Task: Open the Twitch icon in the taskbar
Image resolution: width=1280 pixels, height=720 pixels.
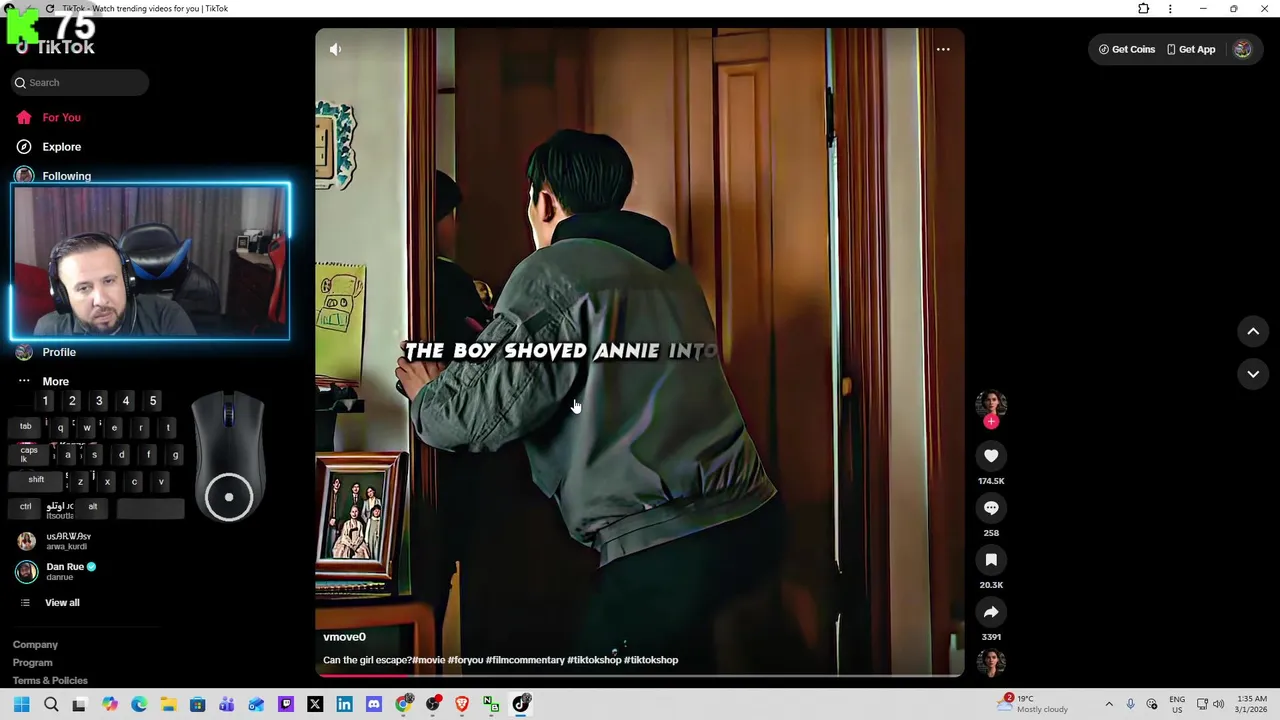Action: pos(286,704)
